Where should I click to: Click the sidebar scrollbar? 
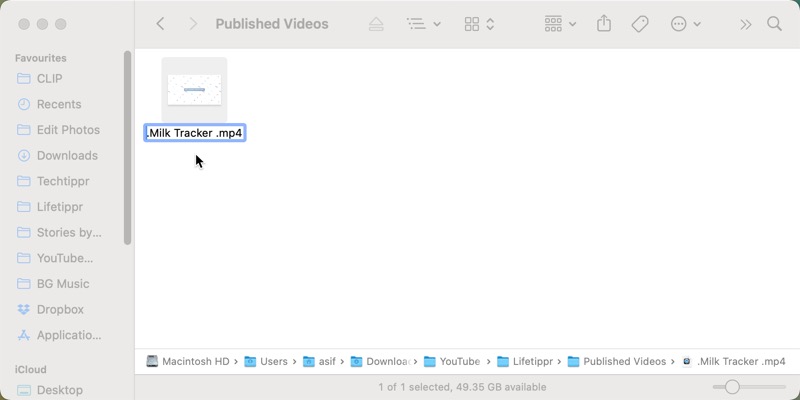[x=128, y=147]
